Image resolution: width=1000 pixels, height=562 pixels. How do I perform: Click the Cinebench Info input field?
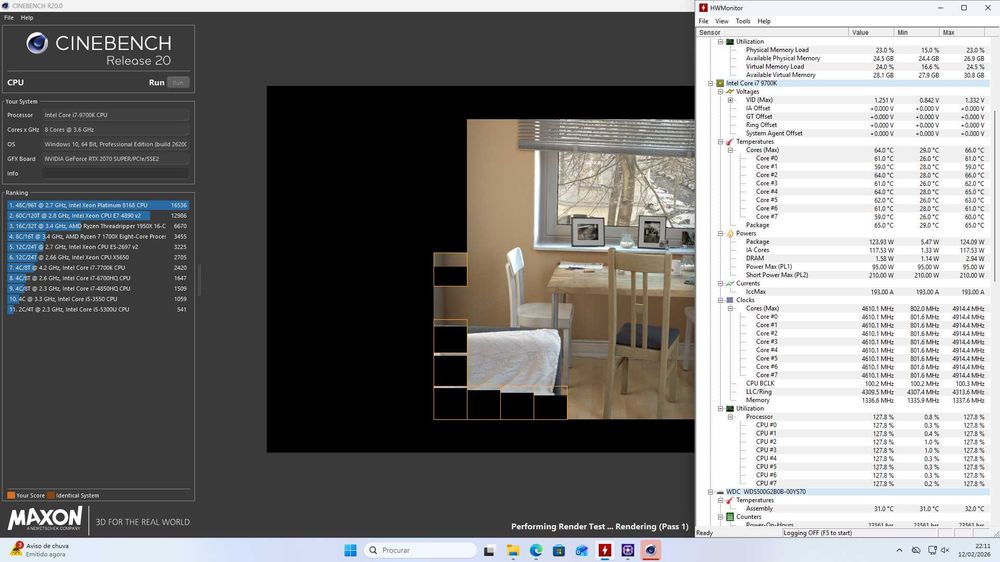[116, 174]
